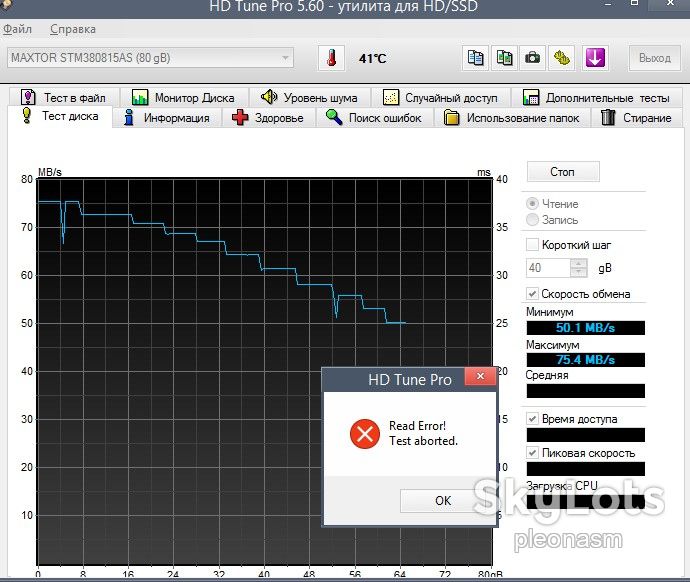Open the 'Здоровье' tab
The width and height of the screenshot is (690, 582).
tap(268, 118)
